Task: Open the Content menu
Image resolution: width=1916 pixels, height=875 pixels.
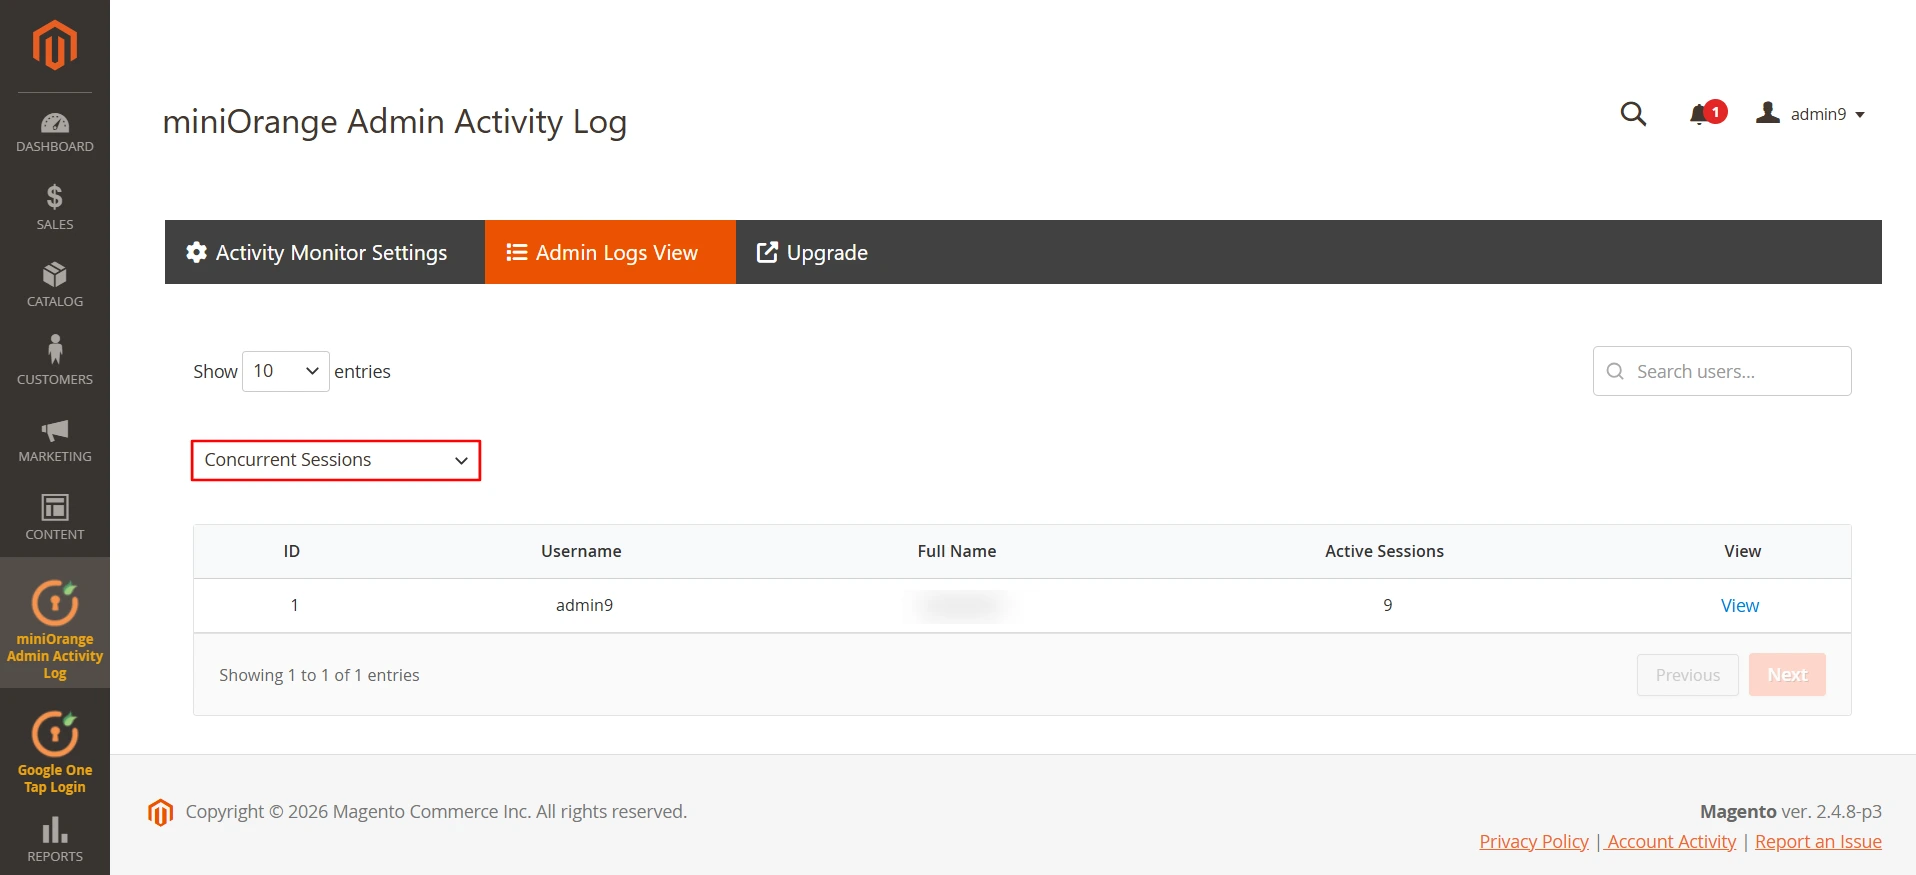Action: [55, 517]
